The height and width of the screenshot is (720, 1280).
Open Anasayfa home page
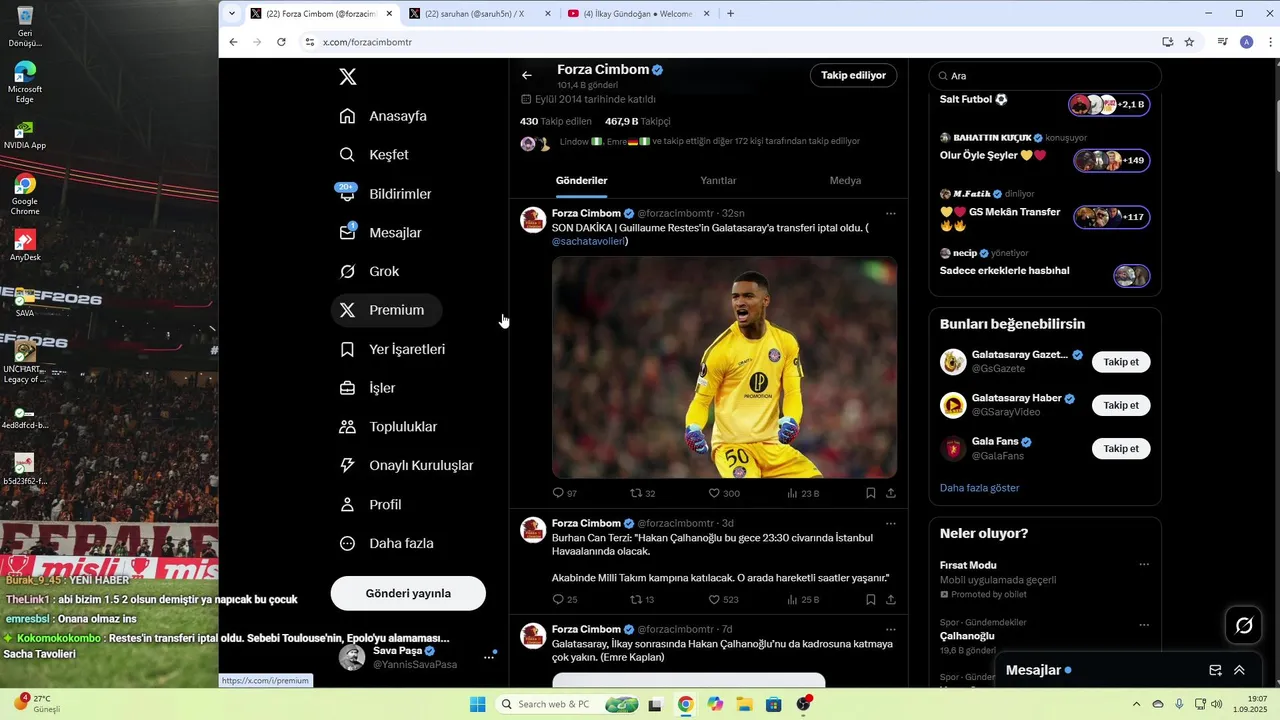click(384, 116)
